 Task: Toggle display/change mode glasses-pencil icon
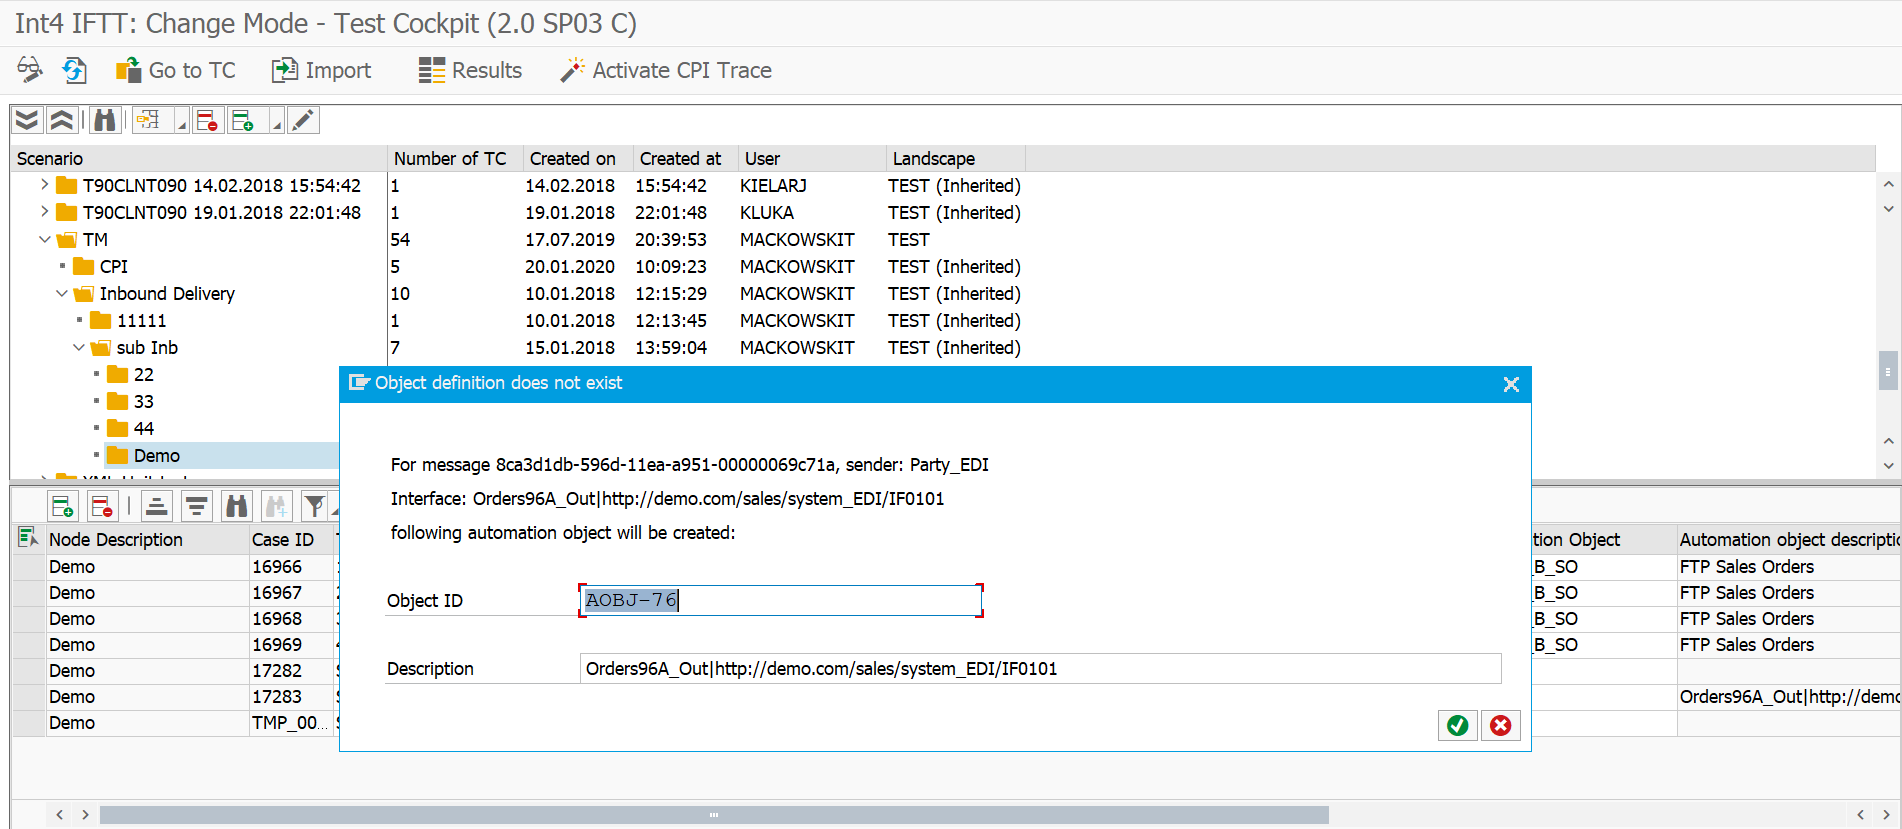point(29,70)
